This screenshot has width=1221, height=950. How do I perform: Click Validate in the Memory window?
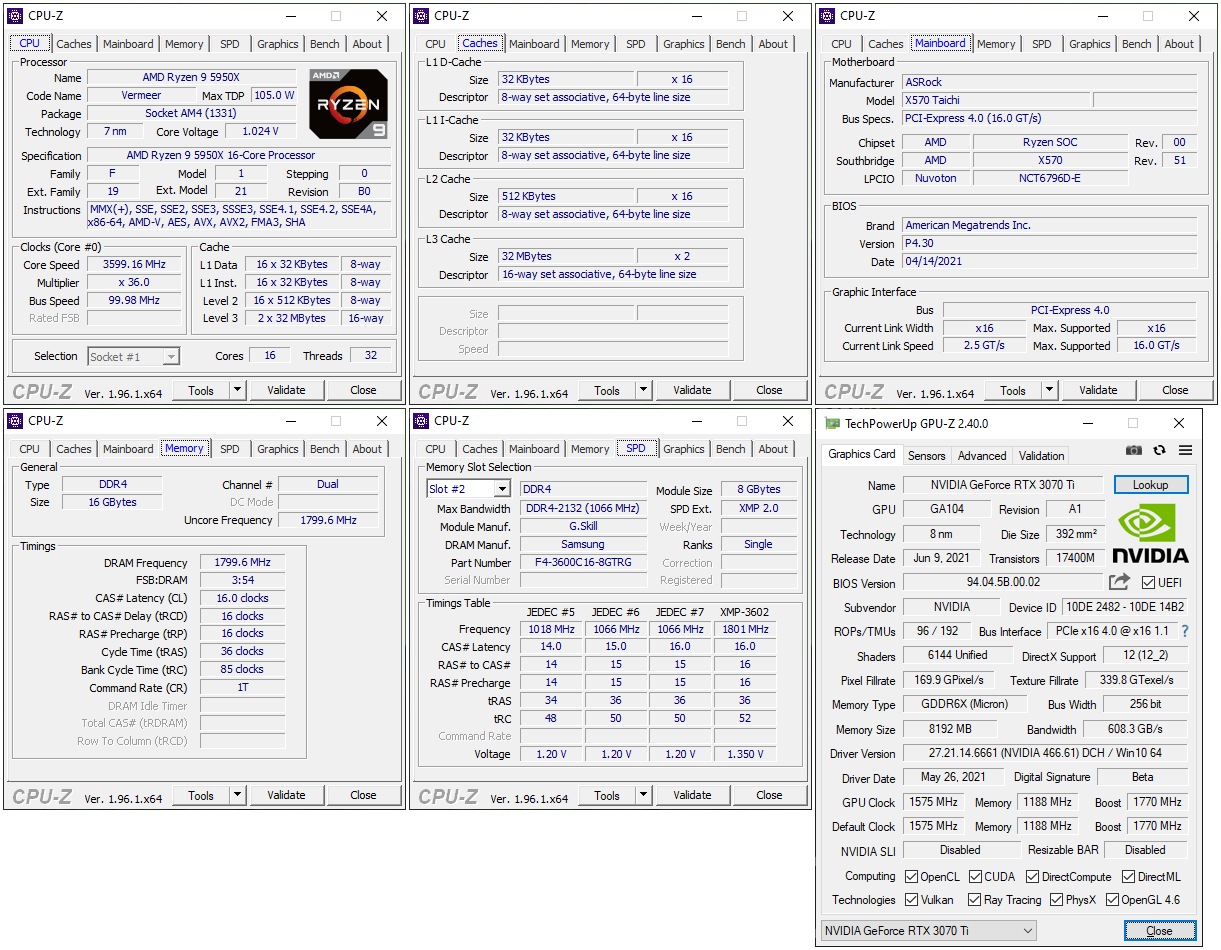tap(286, 795)
